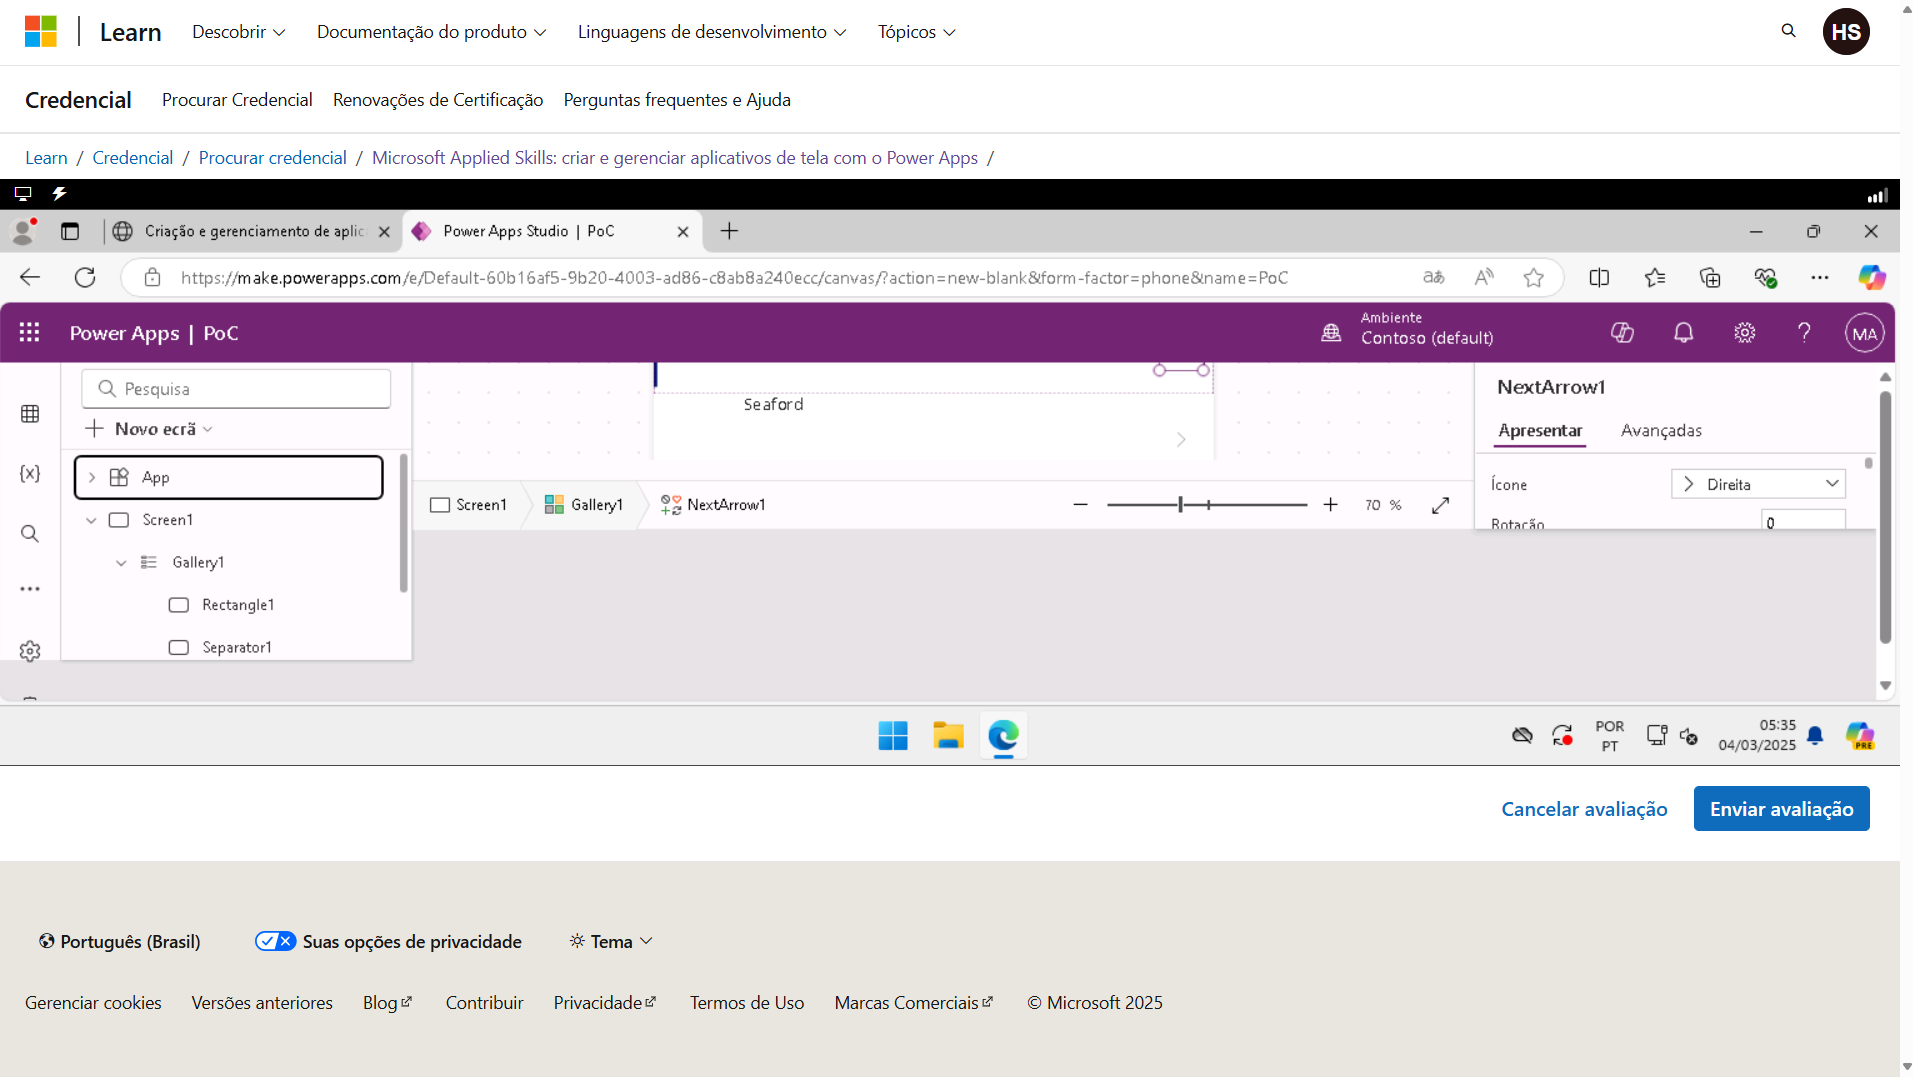1913x1077 pixels.
Task: Click the Rotação value field
Action: pyautogui.click(x=1803, y=521)
